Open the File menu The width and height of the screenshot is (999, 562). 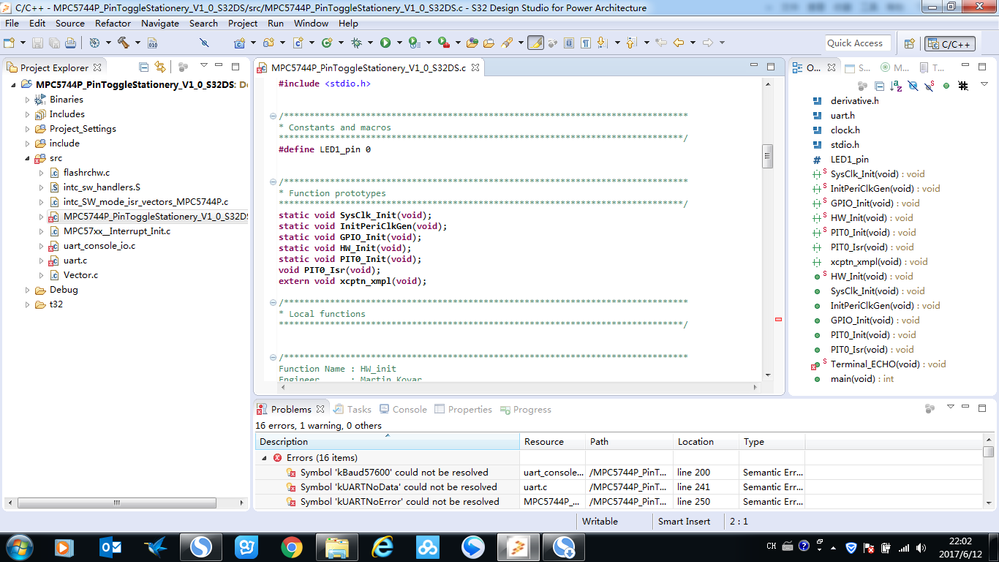[x=12, y=23]
